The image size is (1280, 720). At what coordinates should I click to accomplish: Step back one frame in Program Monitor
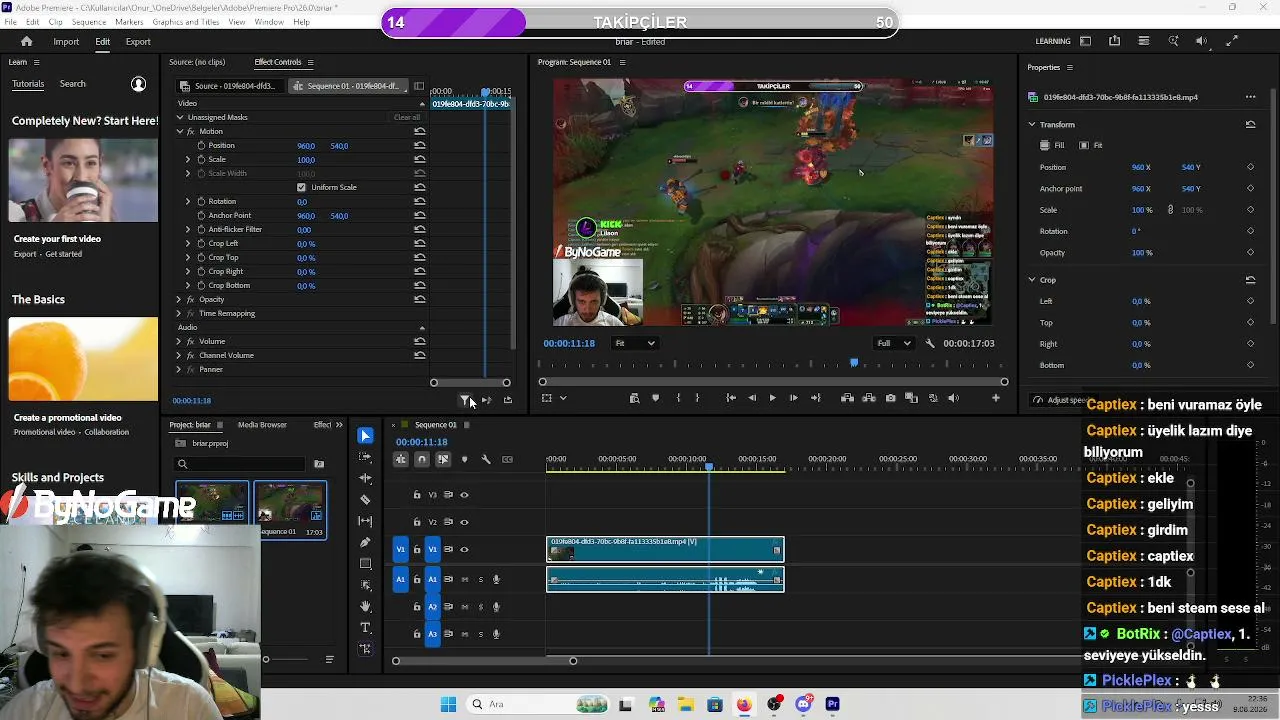coord(752,398)
